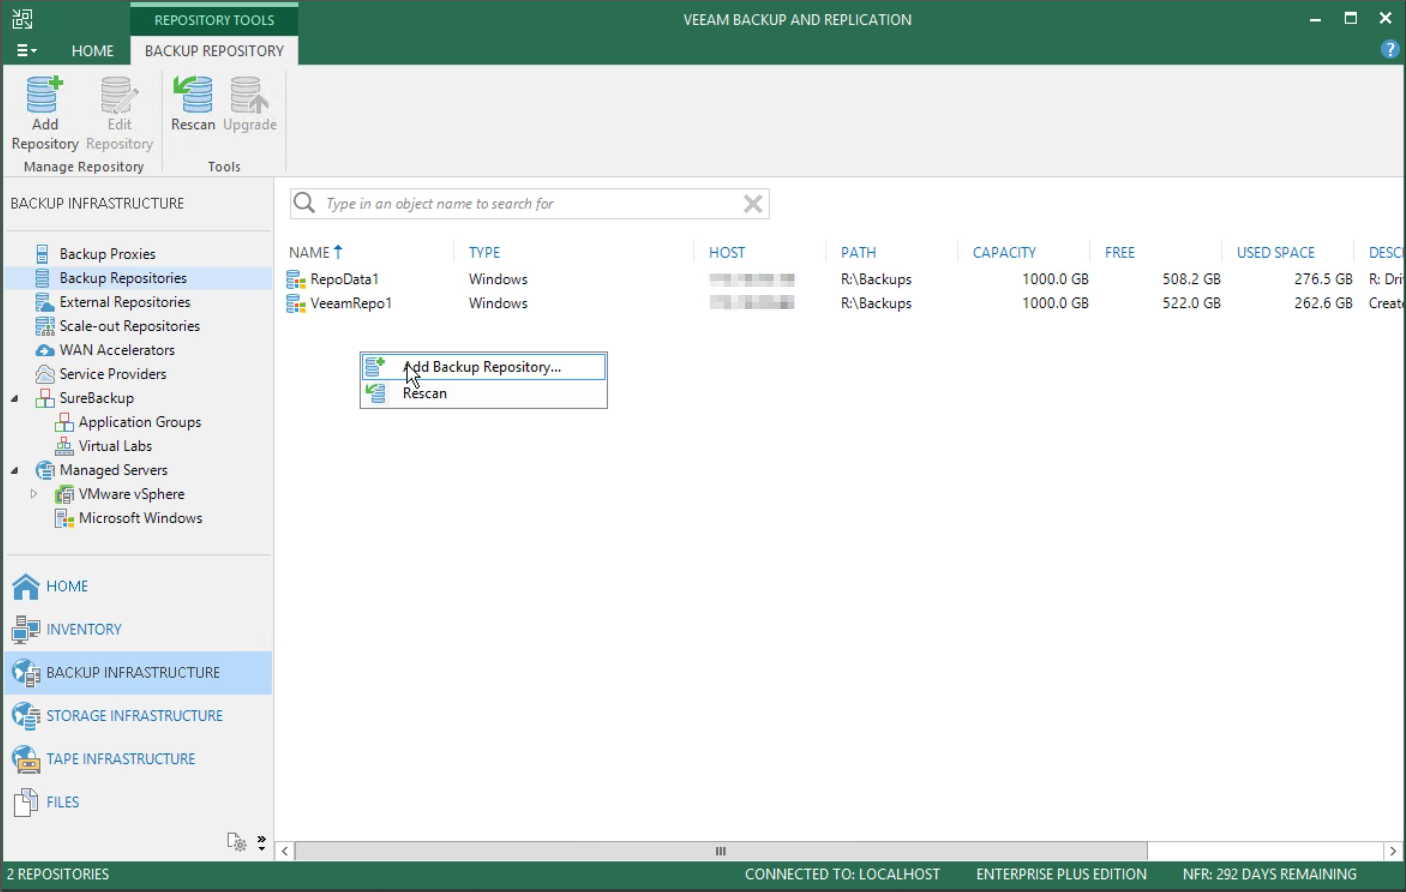Click the horizontal scrollbar thumb
The image size is (1406, 892).
coord(721,851)
